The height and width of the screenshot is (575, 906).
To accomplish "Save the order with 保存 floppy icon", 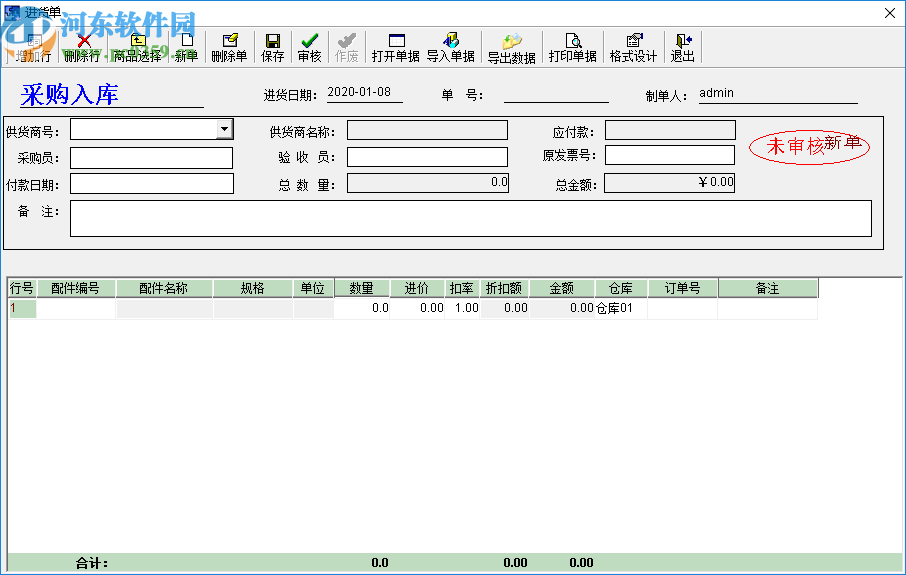I will 273,40.
